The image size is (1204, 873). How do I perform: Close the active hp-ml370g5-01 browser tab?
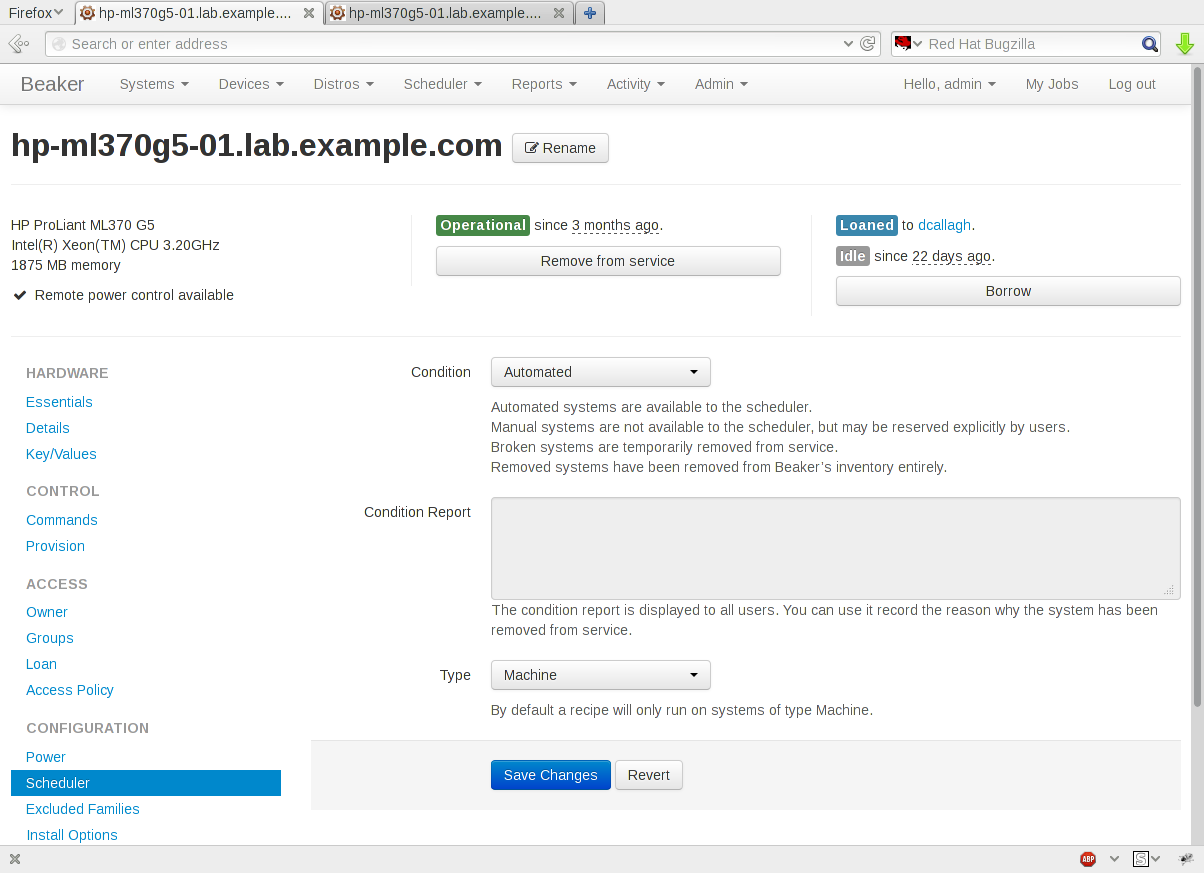click(x=309, y=13)
